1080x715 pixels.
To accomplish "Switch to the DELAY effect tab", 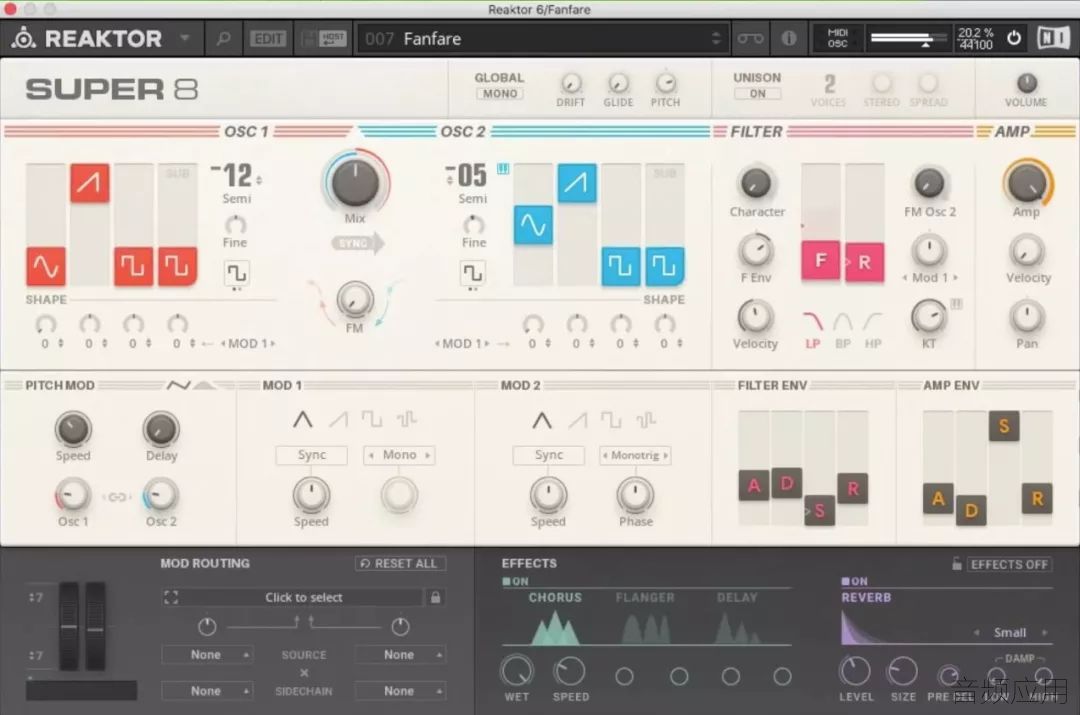I will click(737, 597).
